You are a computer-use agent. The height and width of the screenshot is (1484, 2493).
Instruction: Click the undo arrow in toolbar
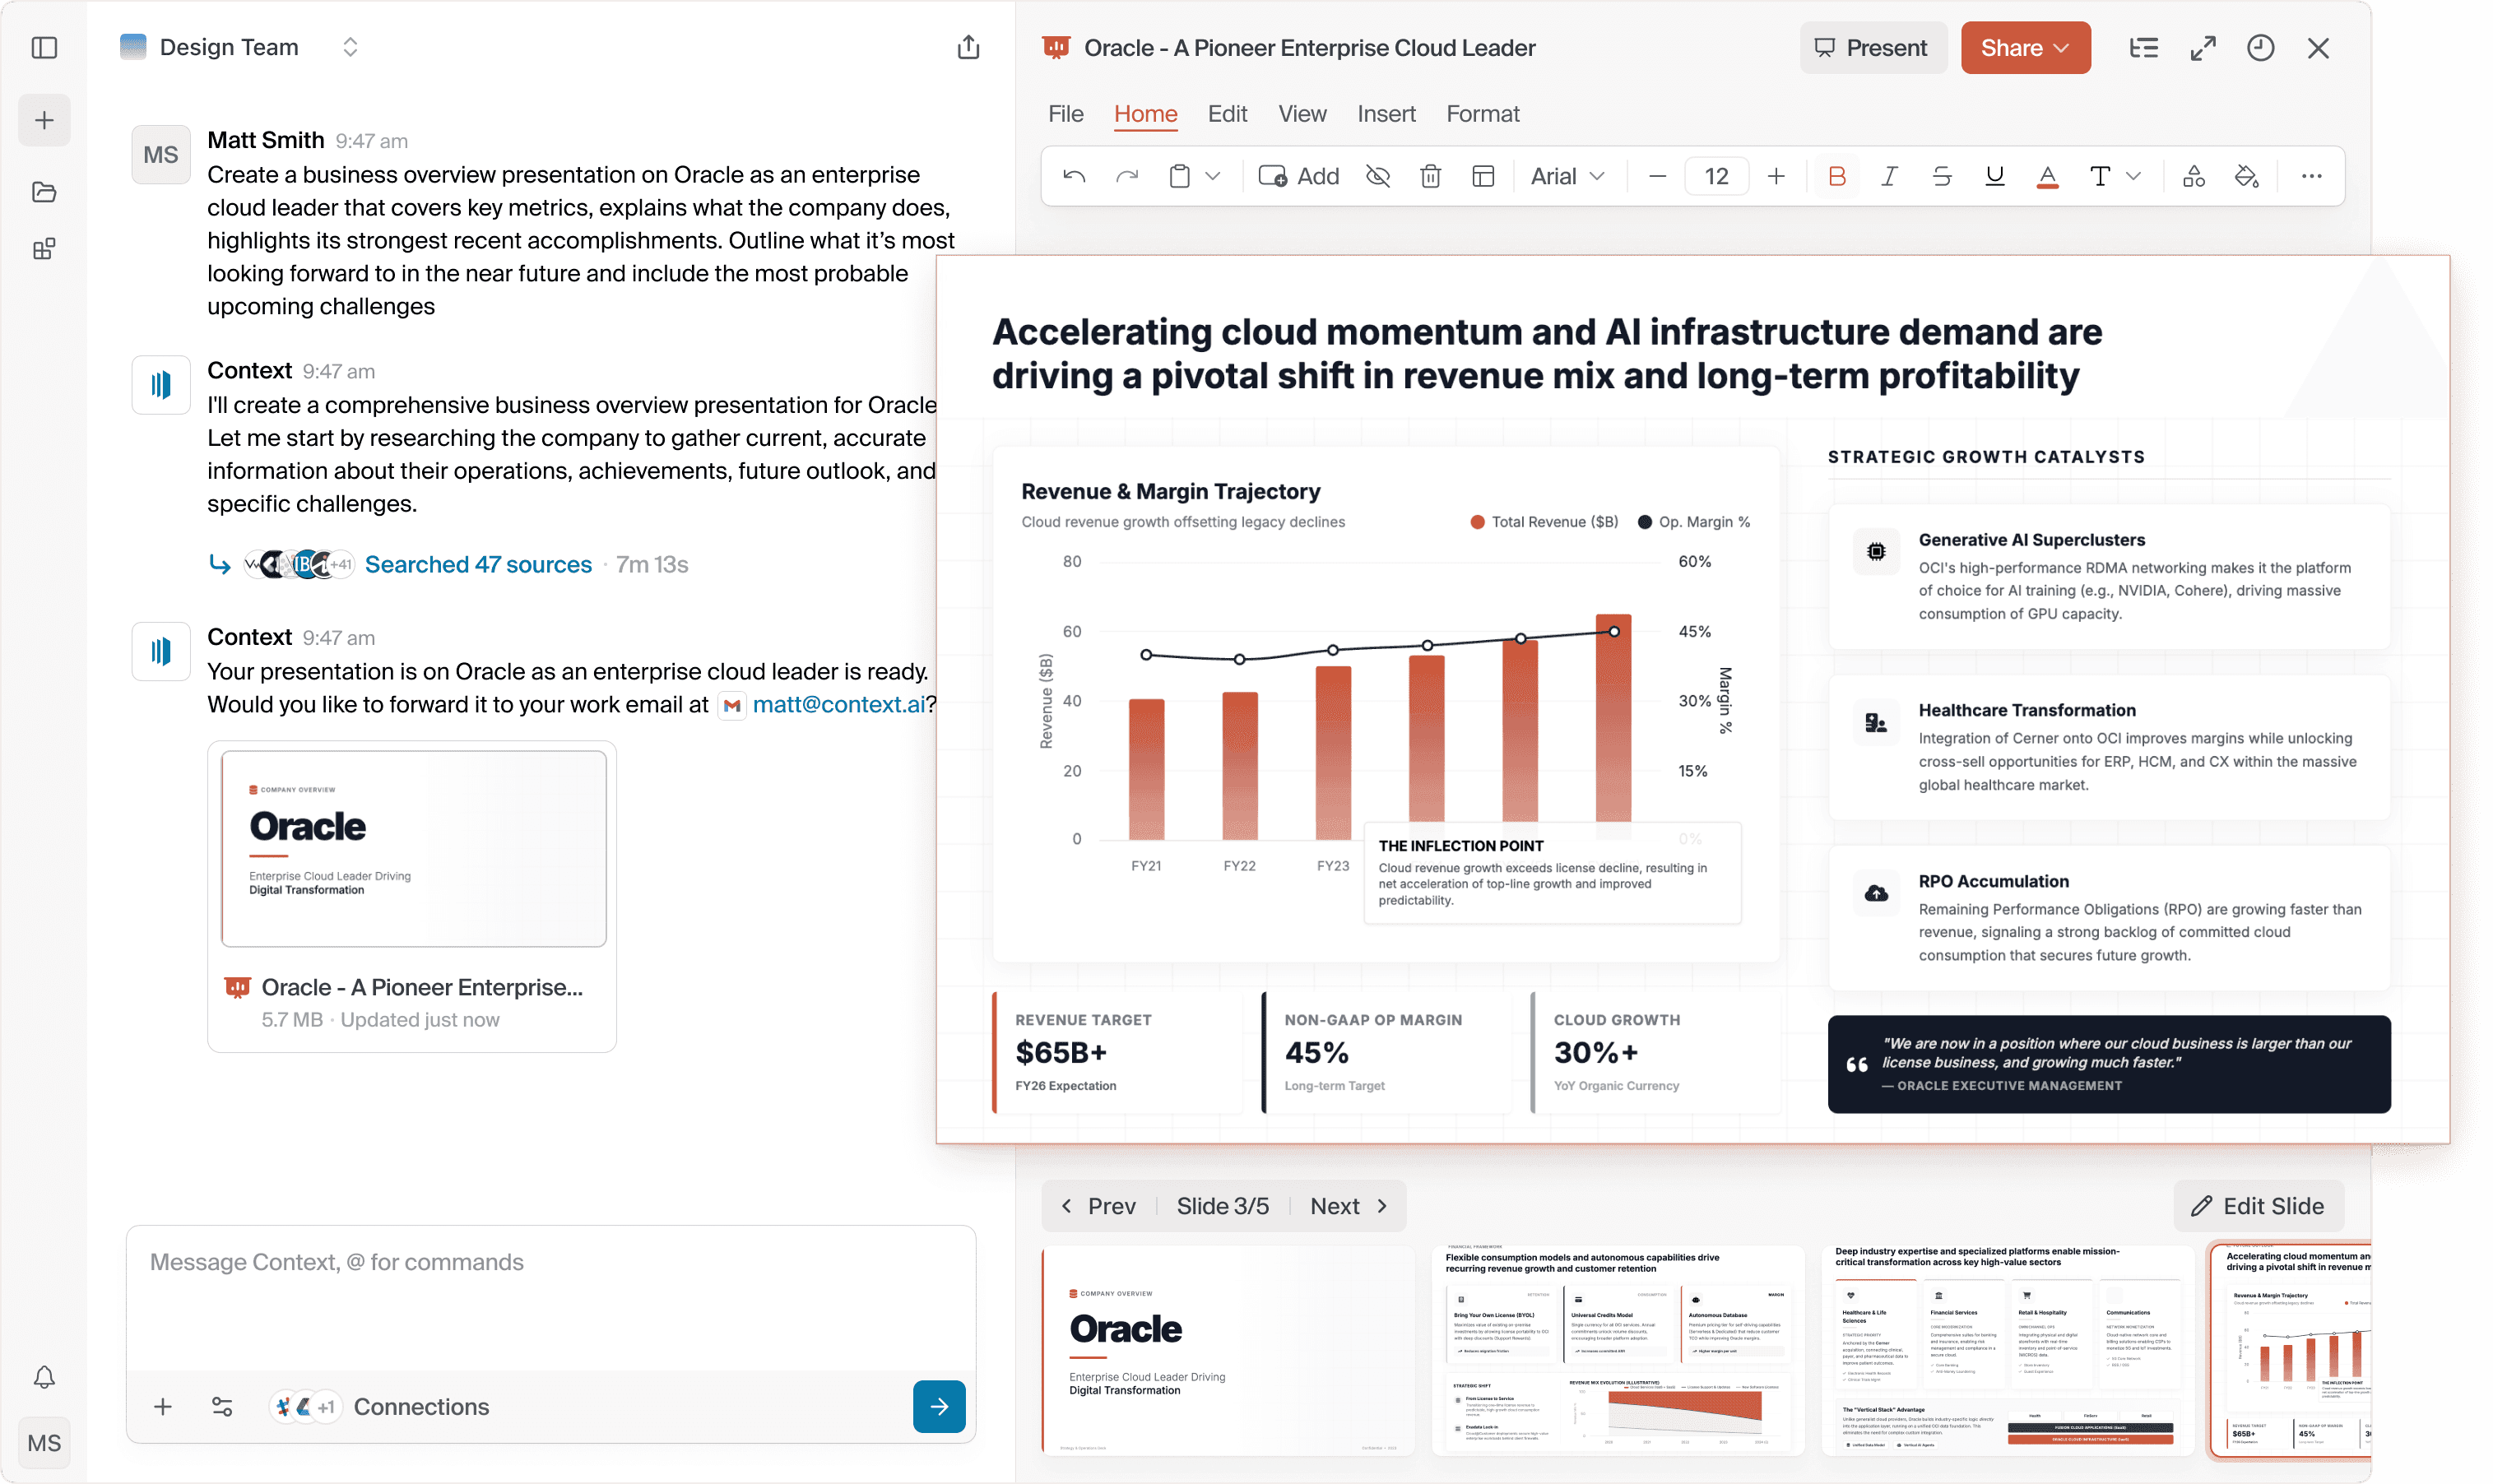tap(1074, 176)
